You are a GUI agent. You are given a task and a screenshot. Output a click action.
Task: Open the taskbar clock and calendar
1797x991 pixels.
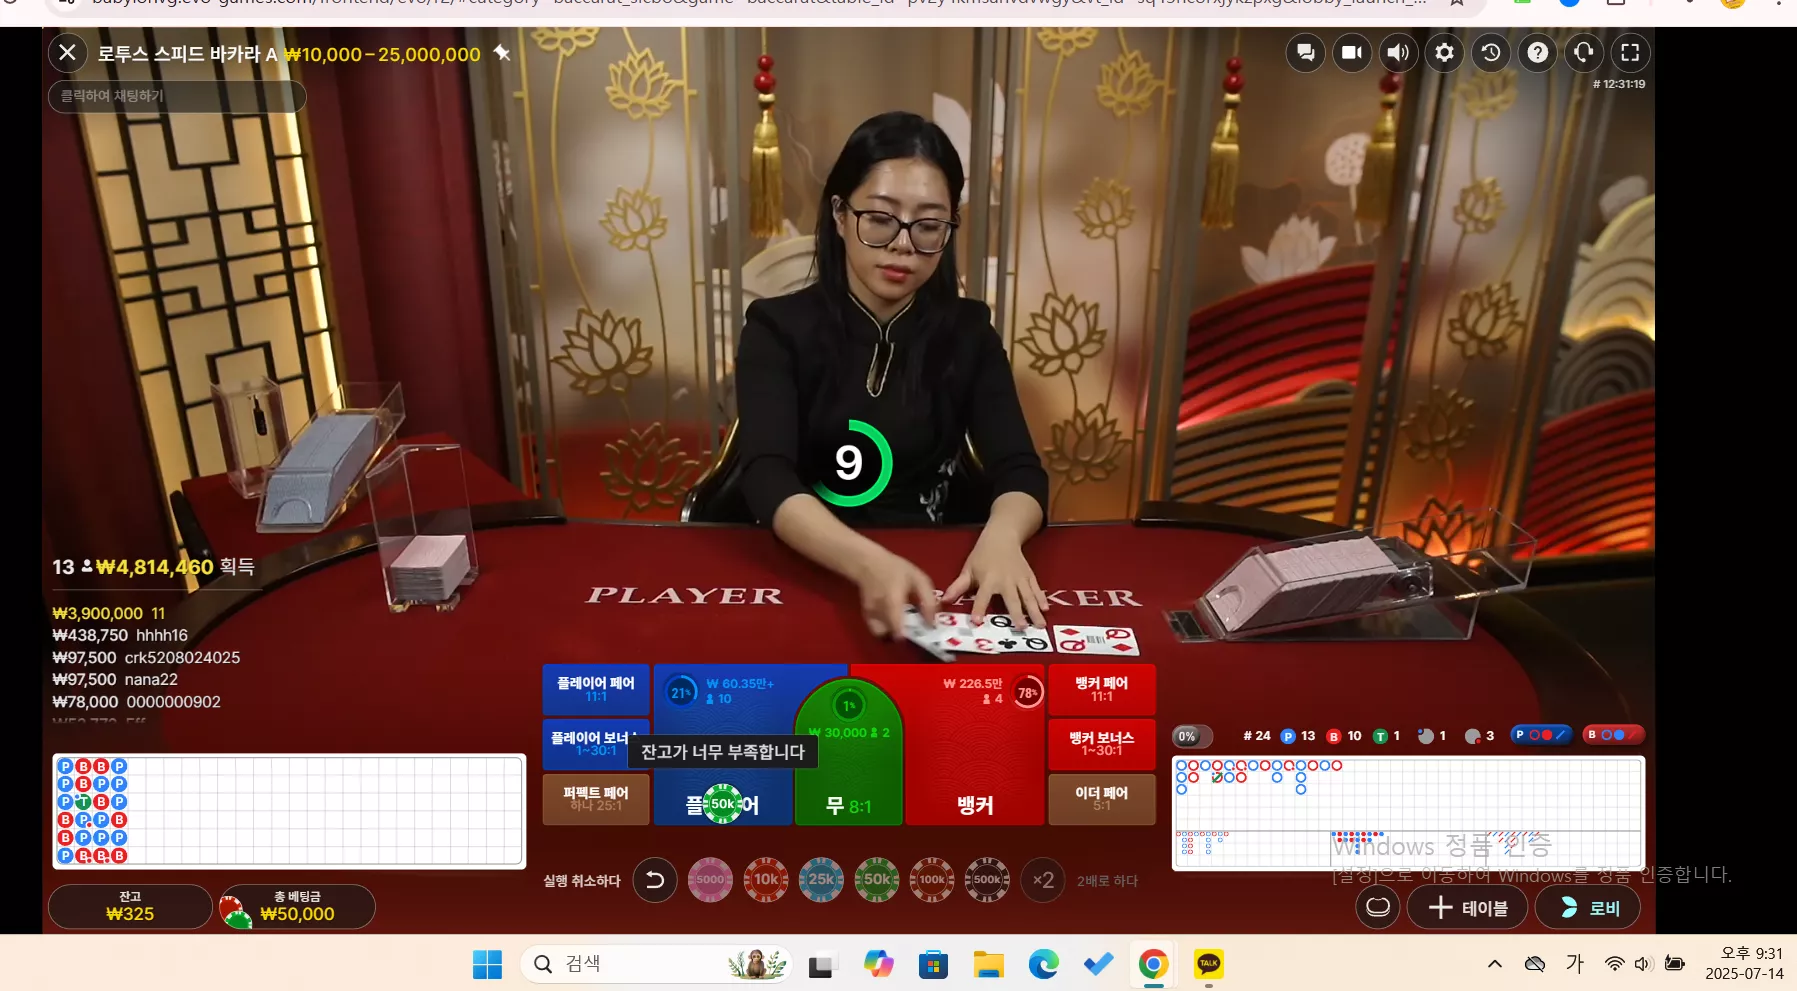pyautogui.click(x=1744, y=964)
